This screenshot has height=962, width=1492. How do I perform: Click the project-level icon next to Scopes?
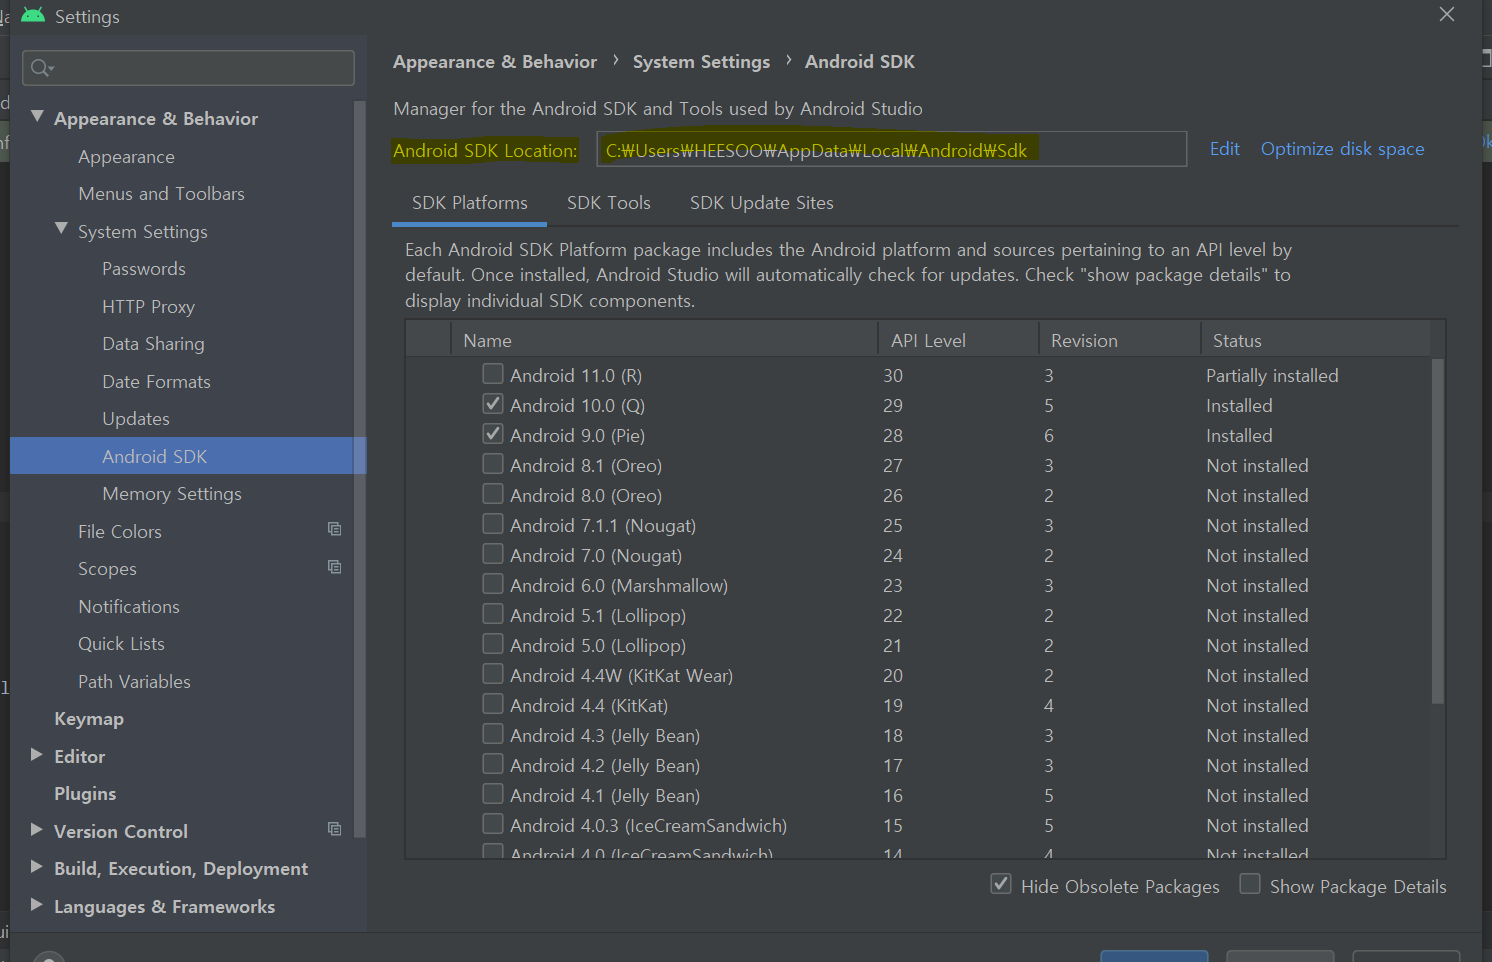click(335, 567)
